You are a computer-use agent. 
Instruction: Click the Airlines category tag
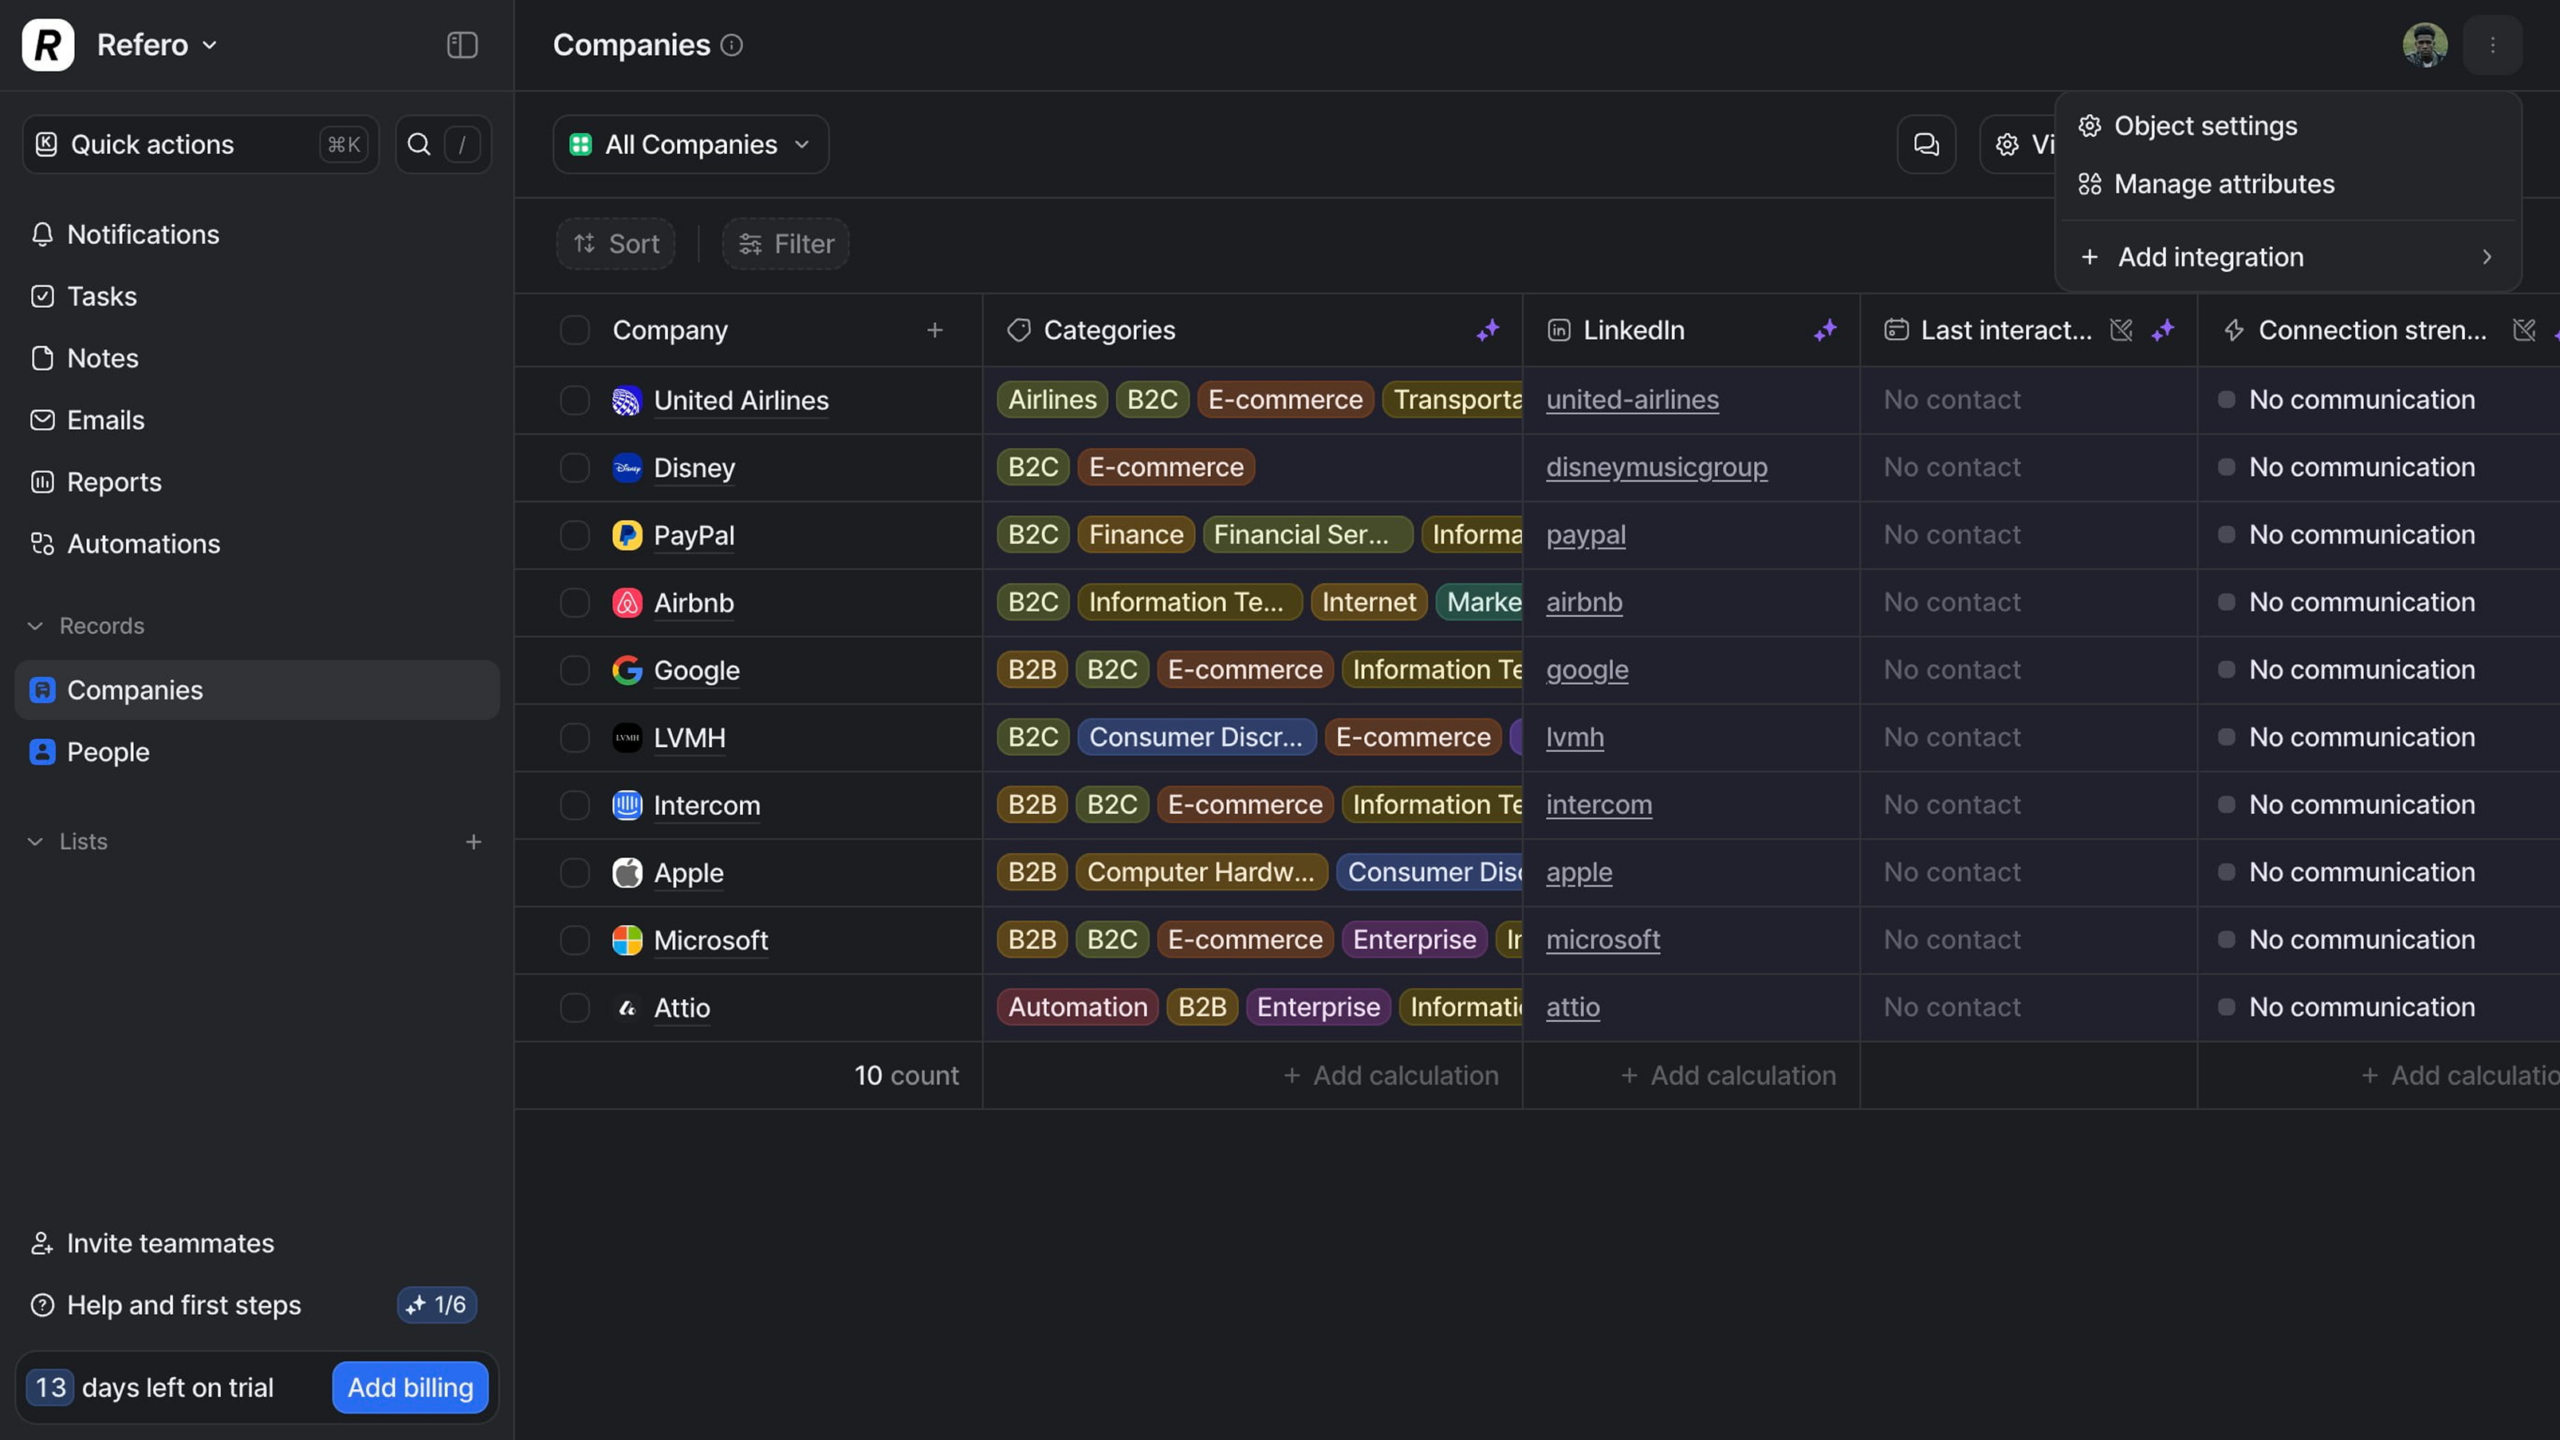tap(1051, 400)
